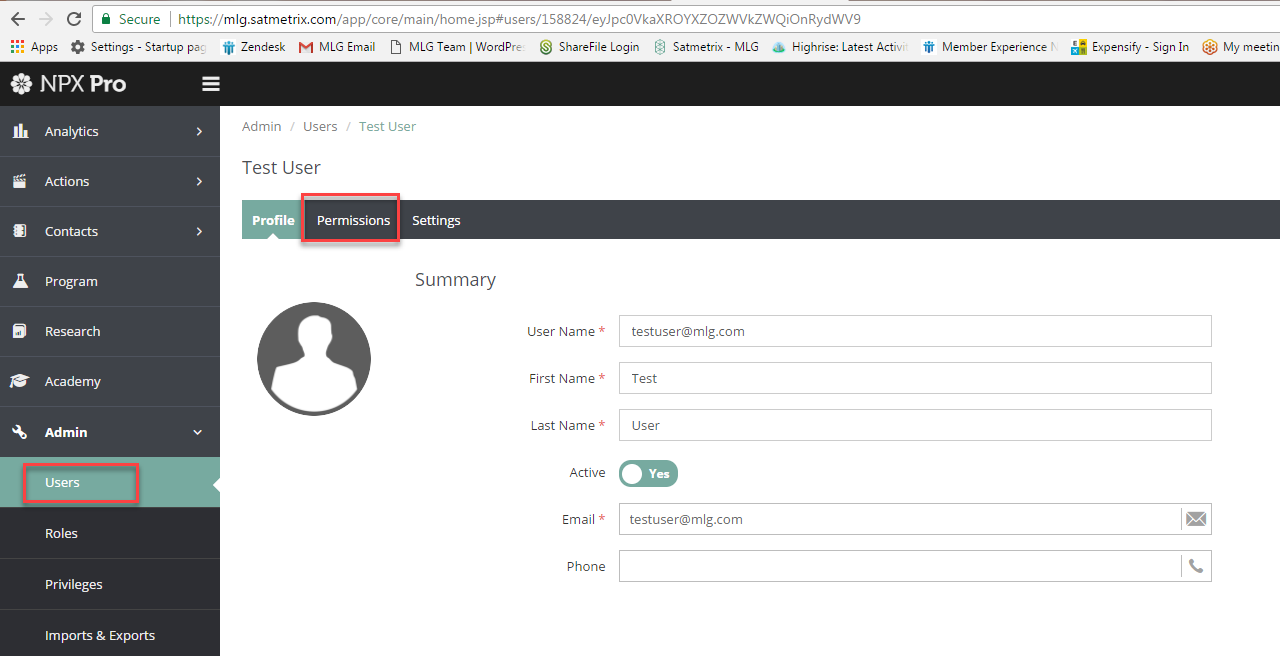Click the phone icon in Phone field

point(1196,566)
